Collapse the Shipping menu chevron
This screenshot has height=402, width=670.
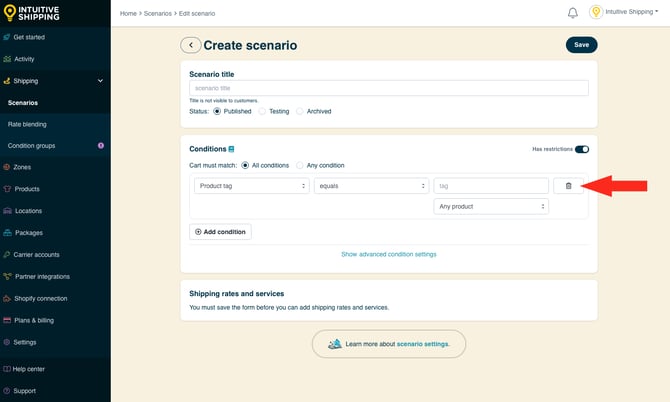click(100, 81)
